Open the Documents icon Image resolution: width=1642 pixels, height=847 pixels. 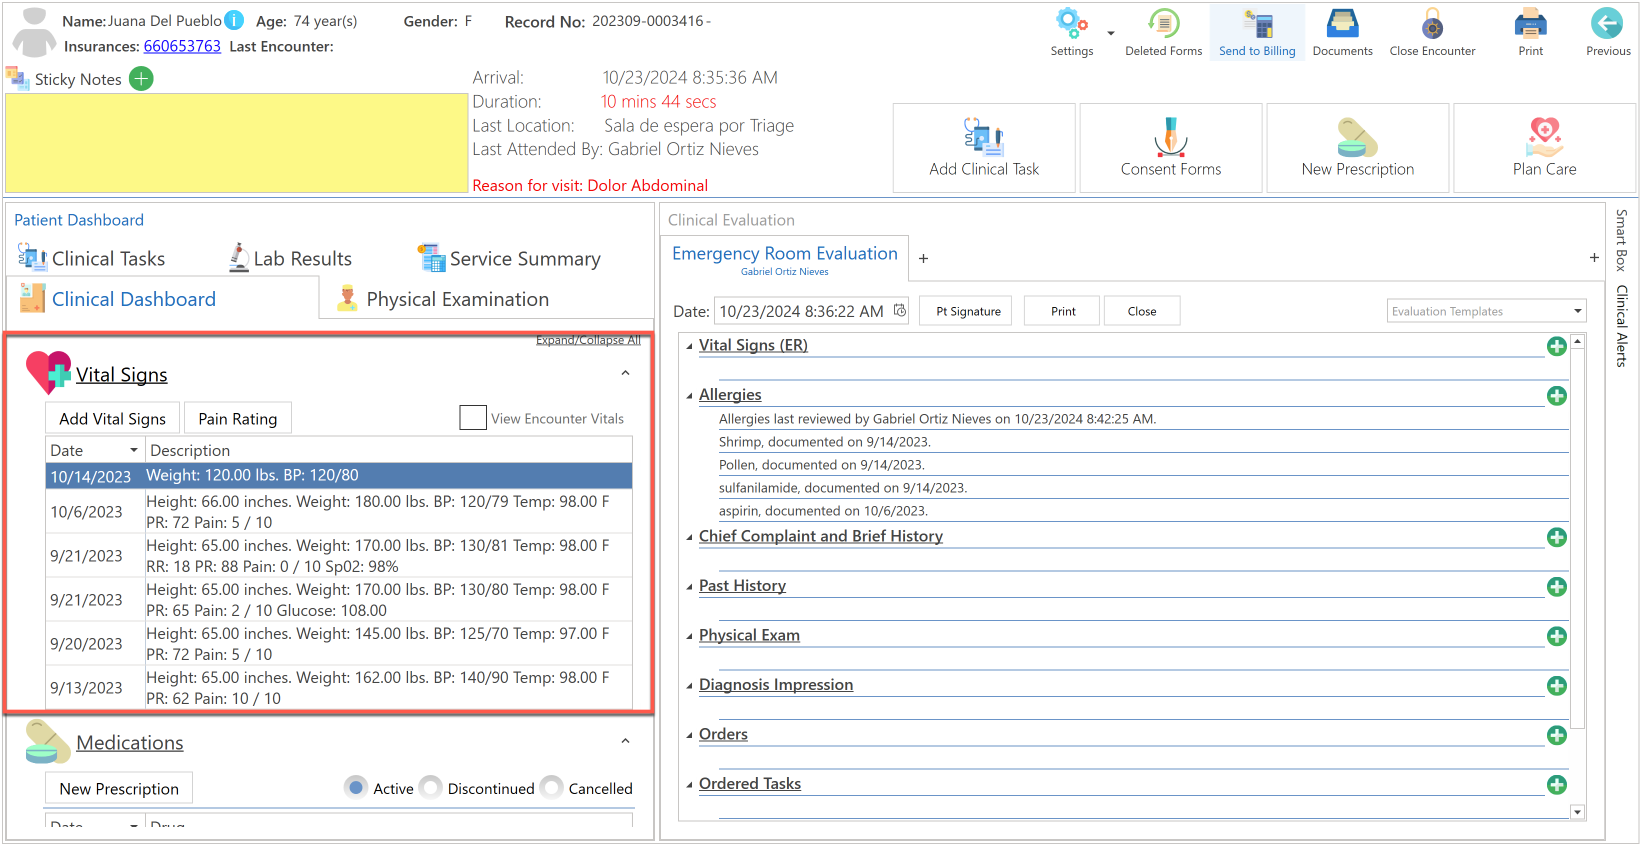pos(1342,24)
